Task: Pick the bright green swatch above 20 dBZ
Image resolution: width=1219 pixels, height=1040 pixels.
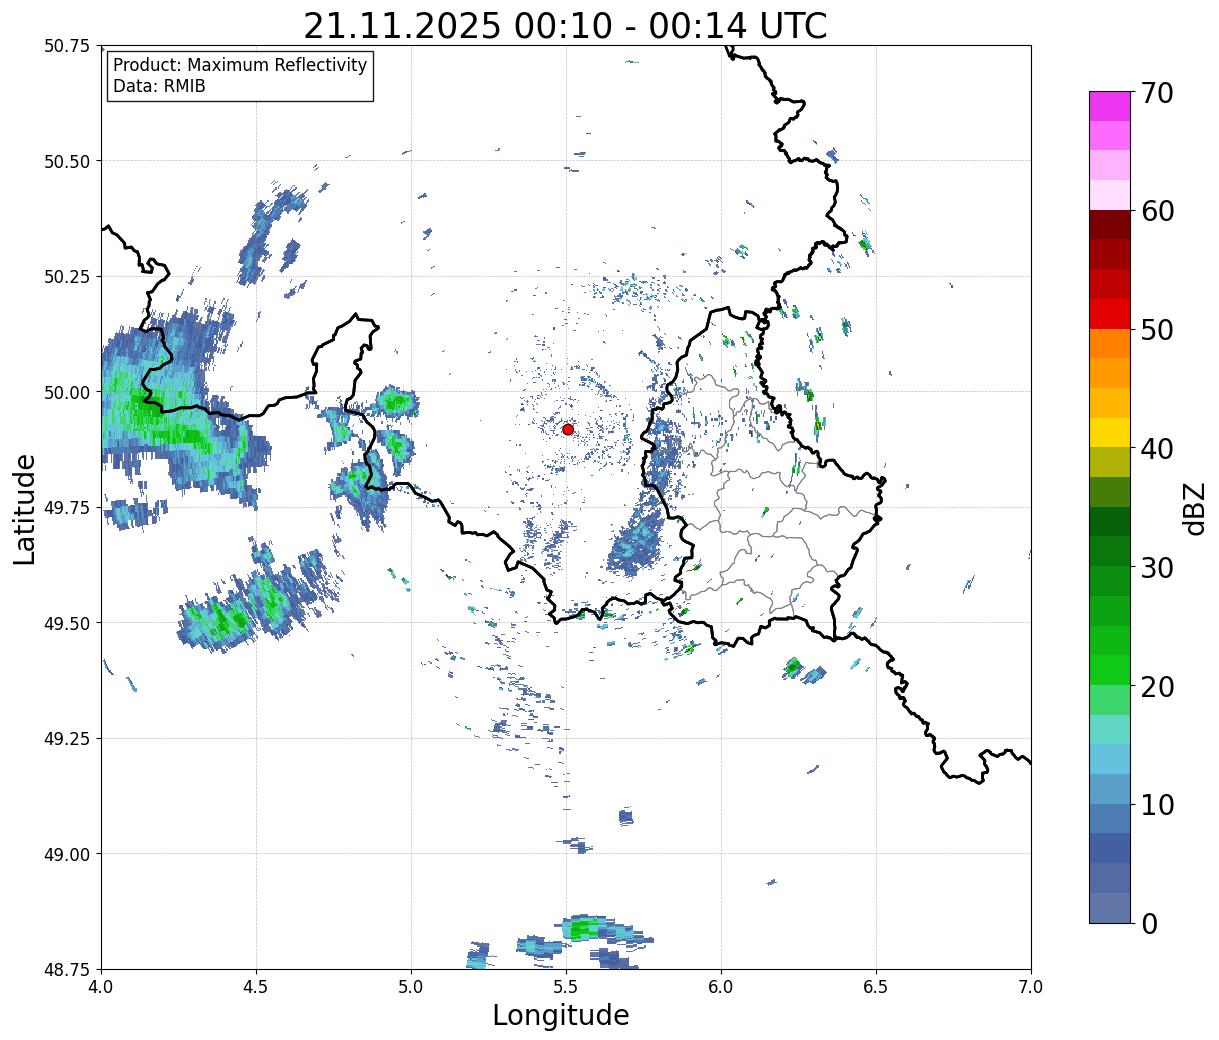Action: click(x=1110, y=669)
